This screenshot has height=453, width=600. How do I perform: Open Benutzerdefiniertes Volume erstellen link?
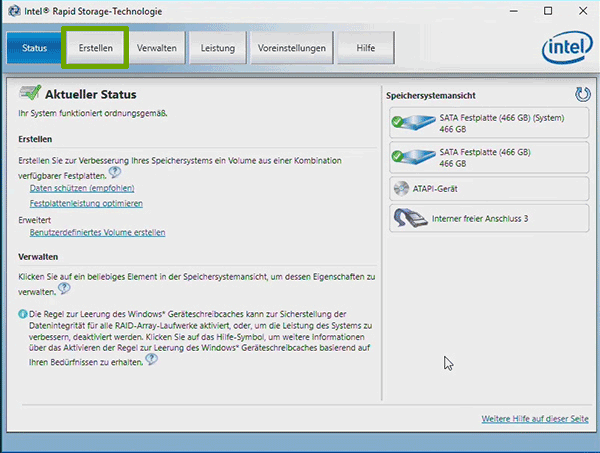(x=98, y=233)
